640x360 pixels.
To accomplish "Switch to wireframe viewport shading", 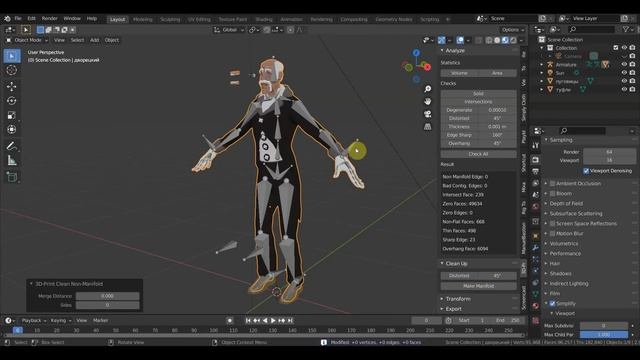I will click(x=489, y=40).
